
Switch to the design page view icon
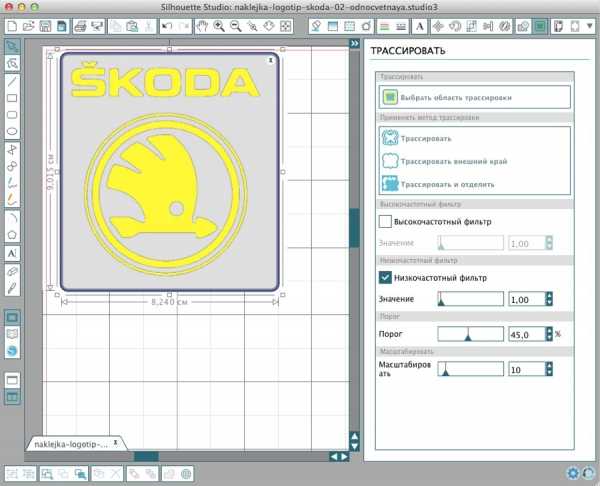(12, 317)
